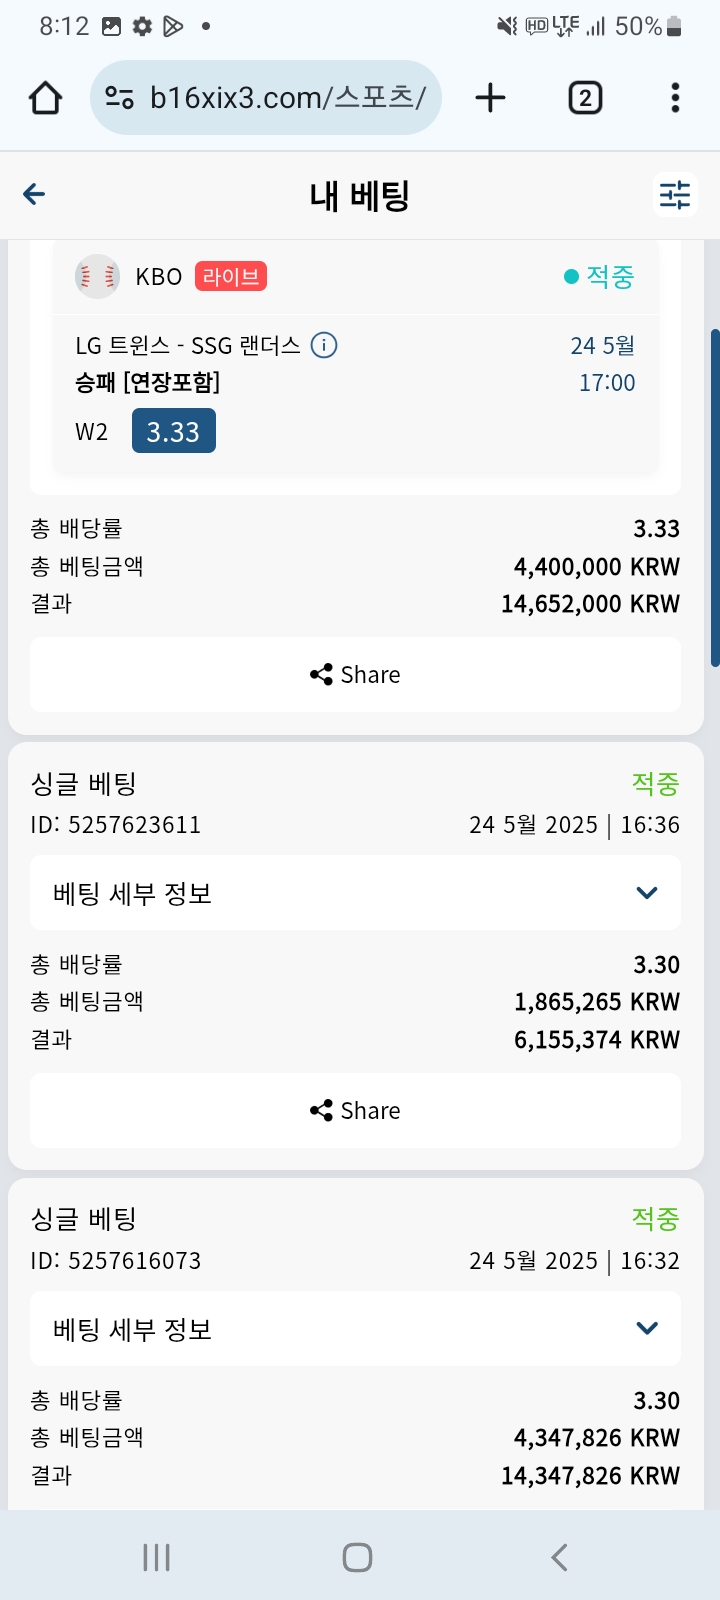This screenshot has height=1600, width=720.
Task: Tap the site settings icon in address bar
Action: pos(120,98)
